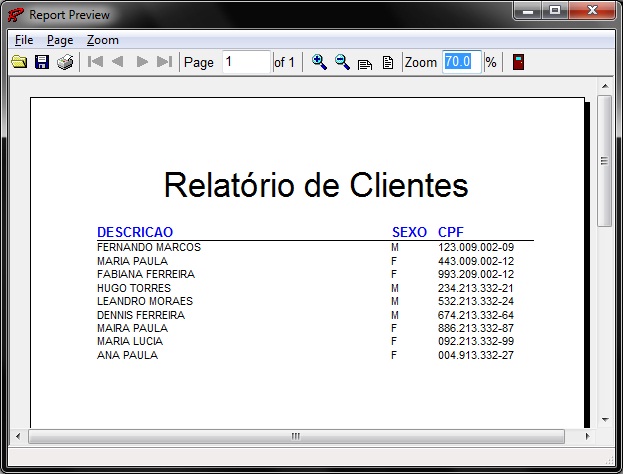Click the Zoom in magnifier icon
This screenshot has width=623, height=474.
[319, 62]
